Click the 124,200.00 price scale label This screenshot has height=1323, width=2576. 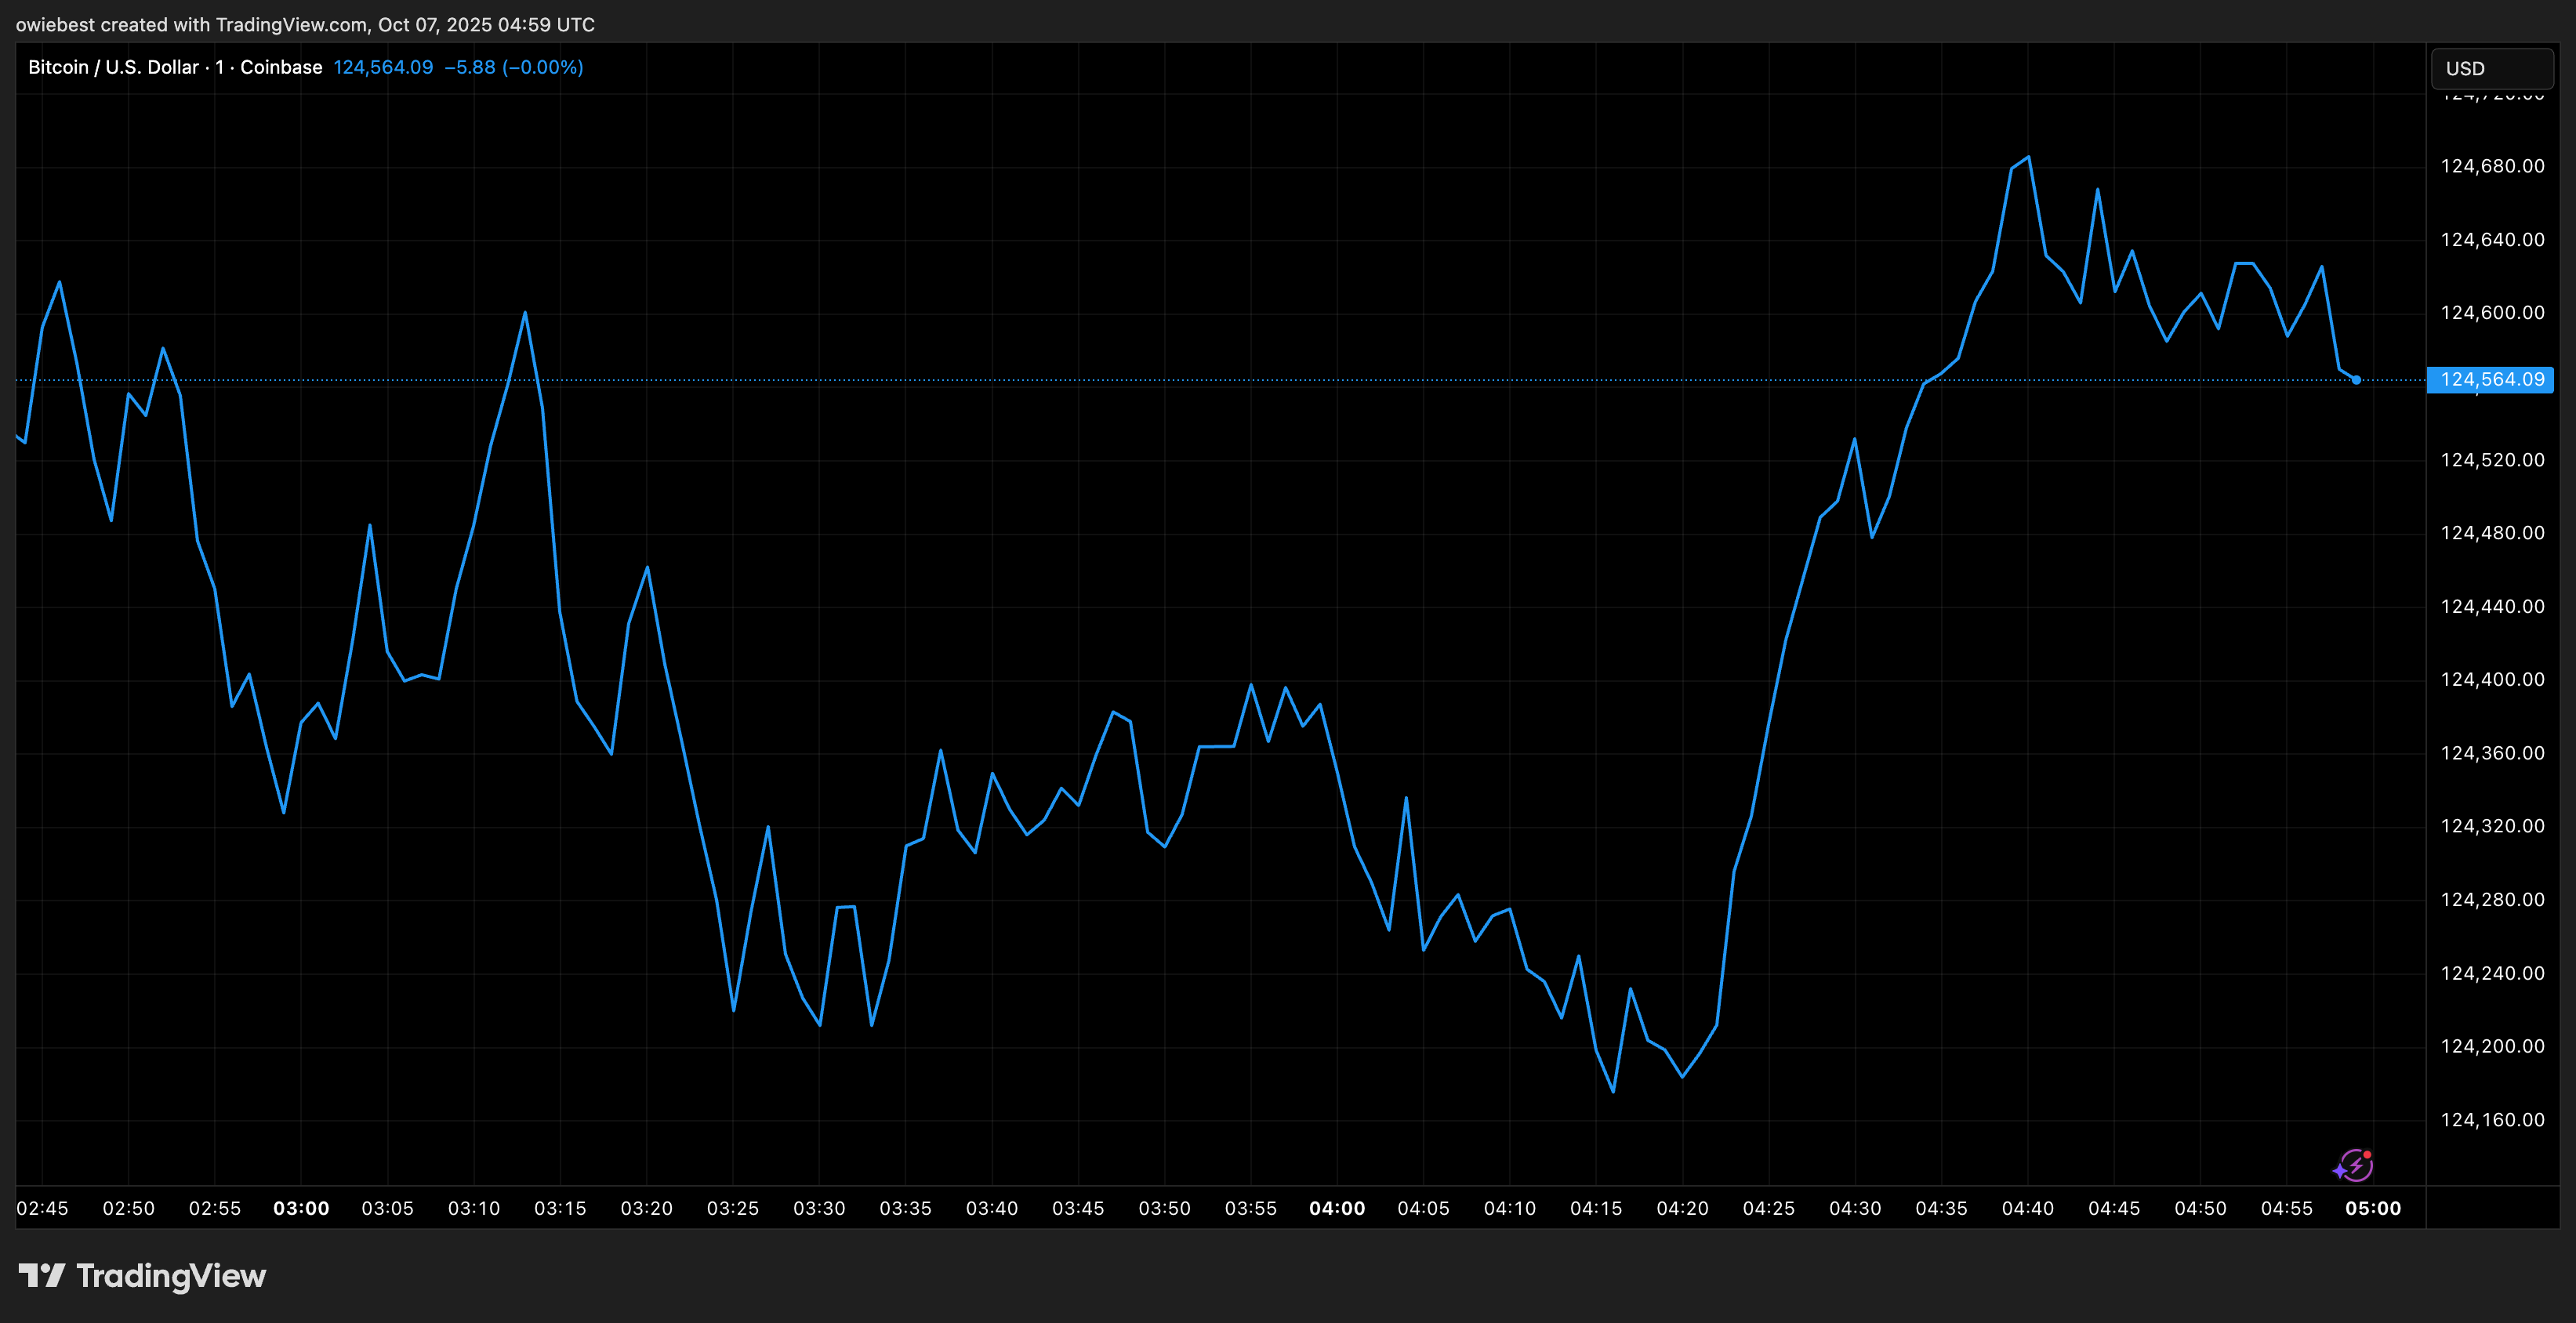pyautogui.click(x=2492, y=1046)
